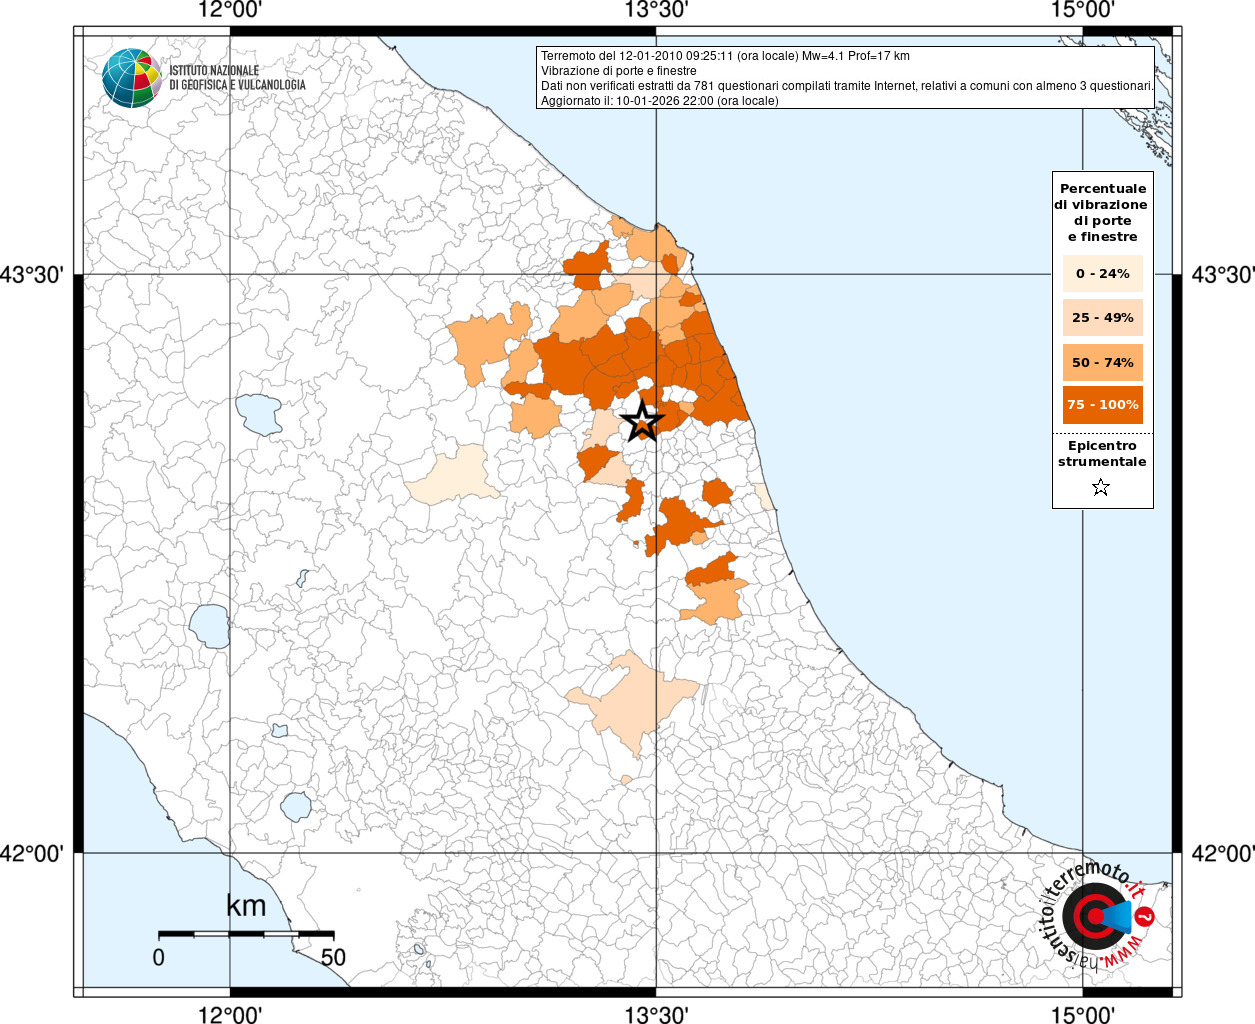Click the bottom 13°30' longitude label
The image size is (1255, 1024).
[x=656, y=1014]
